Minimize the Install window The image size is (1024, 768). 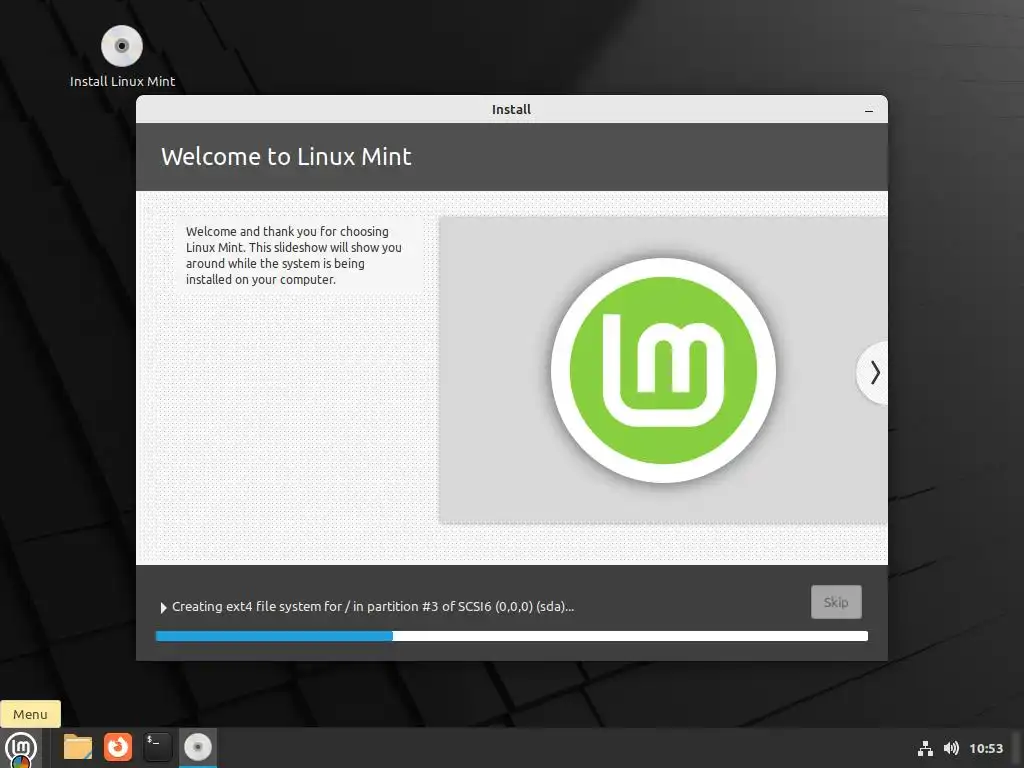pyautogui.click(x=869, y=110)
